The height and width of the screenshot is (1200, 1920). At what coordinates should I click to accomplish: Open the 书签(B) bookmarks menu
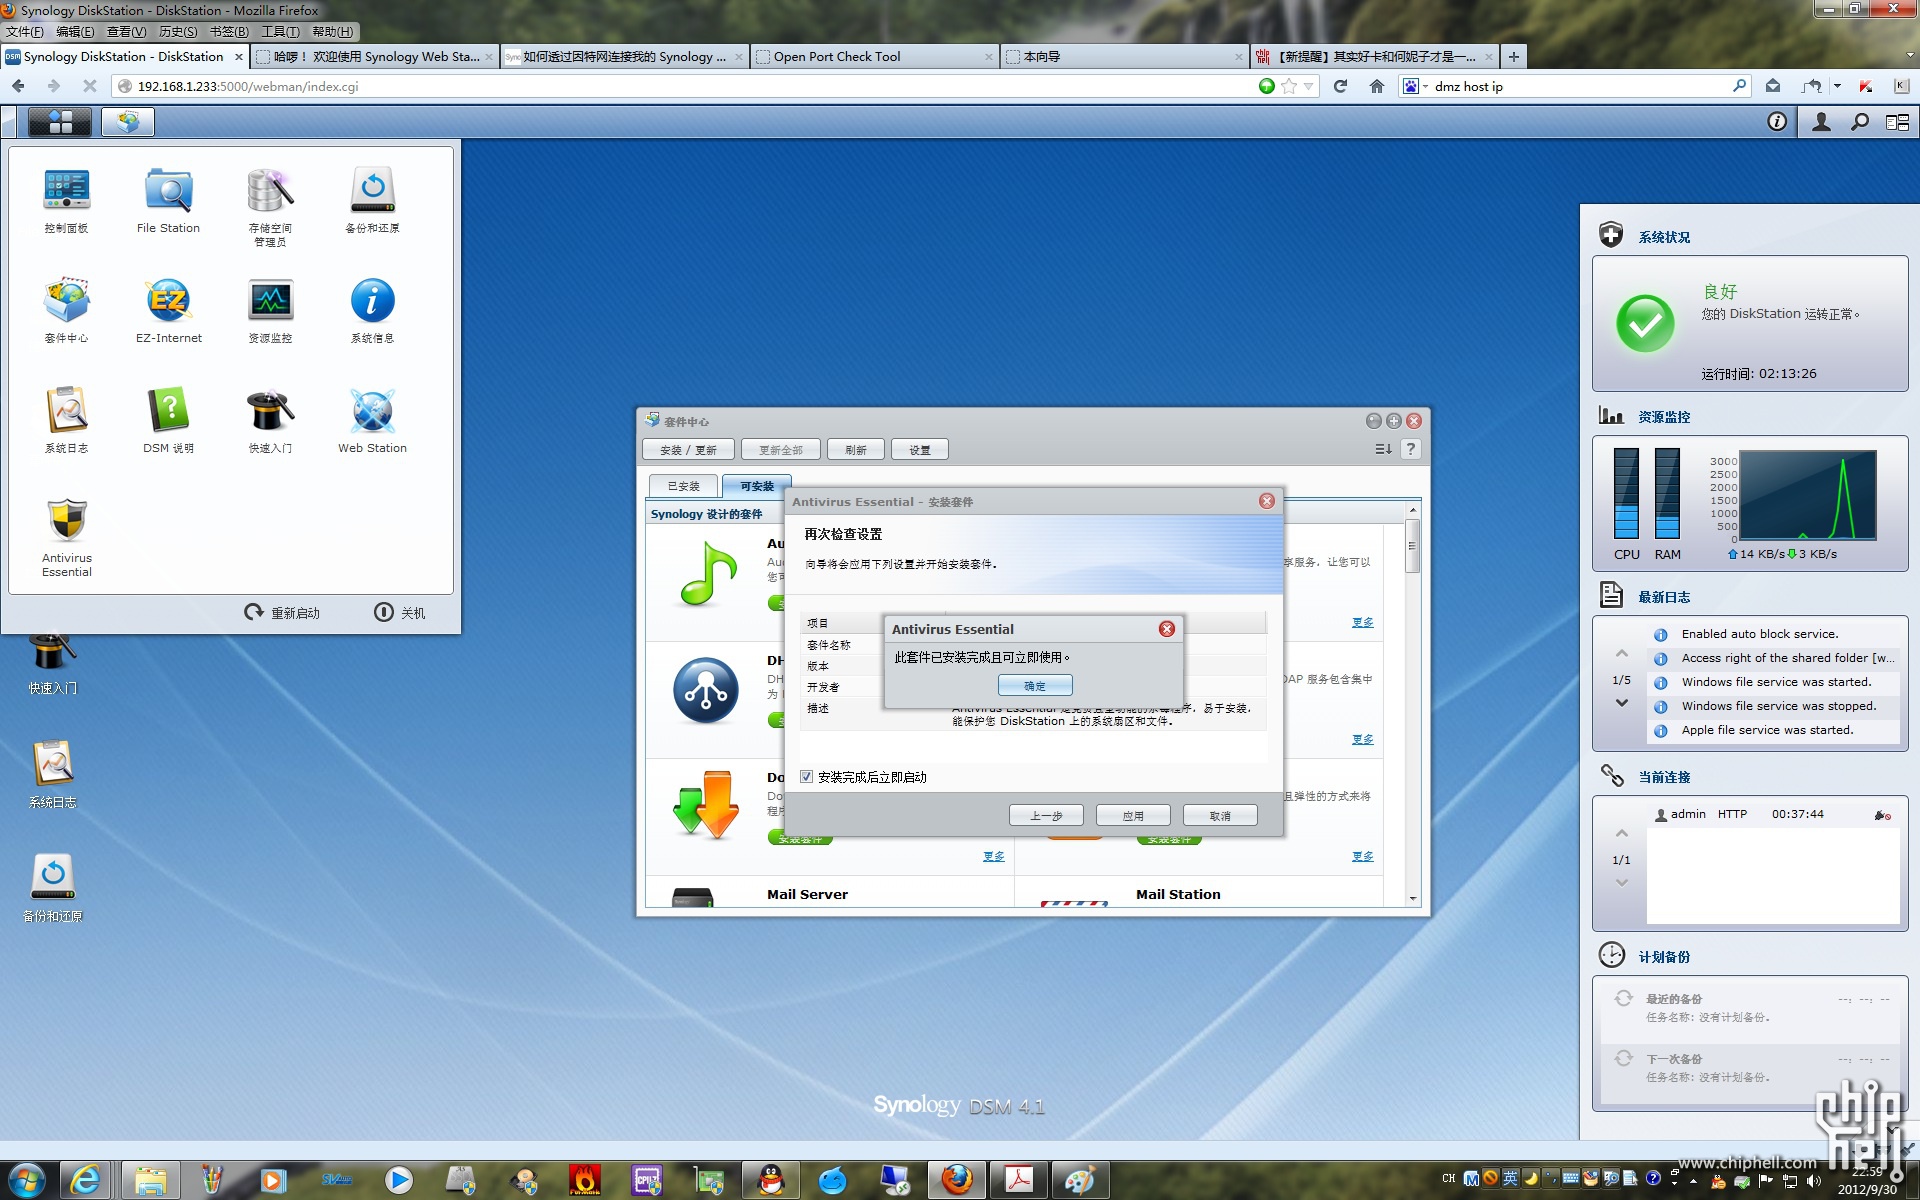tap(229, 32)
